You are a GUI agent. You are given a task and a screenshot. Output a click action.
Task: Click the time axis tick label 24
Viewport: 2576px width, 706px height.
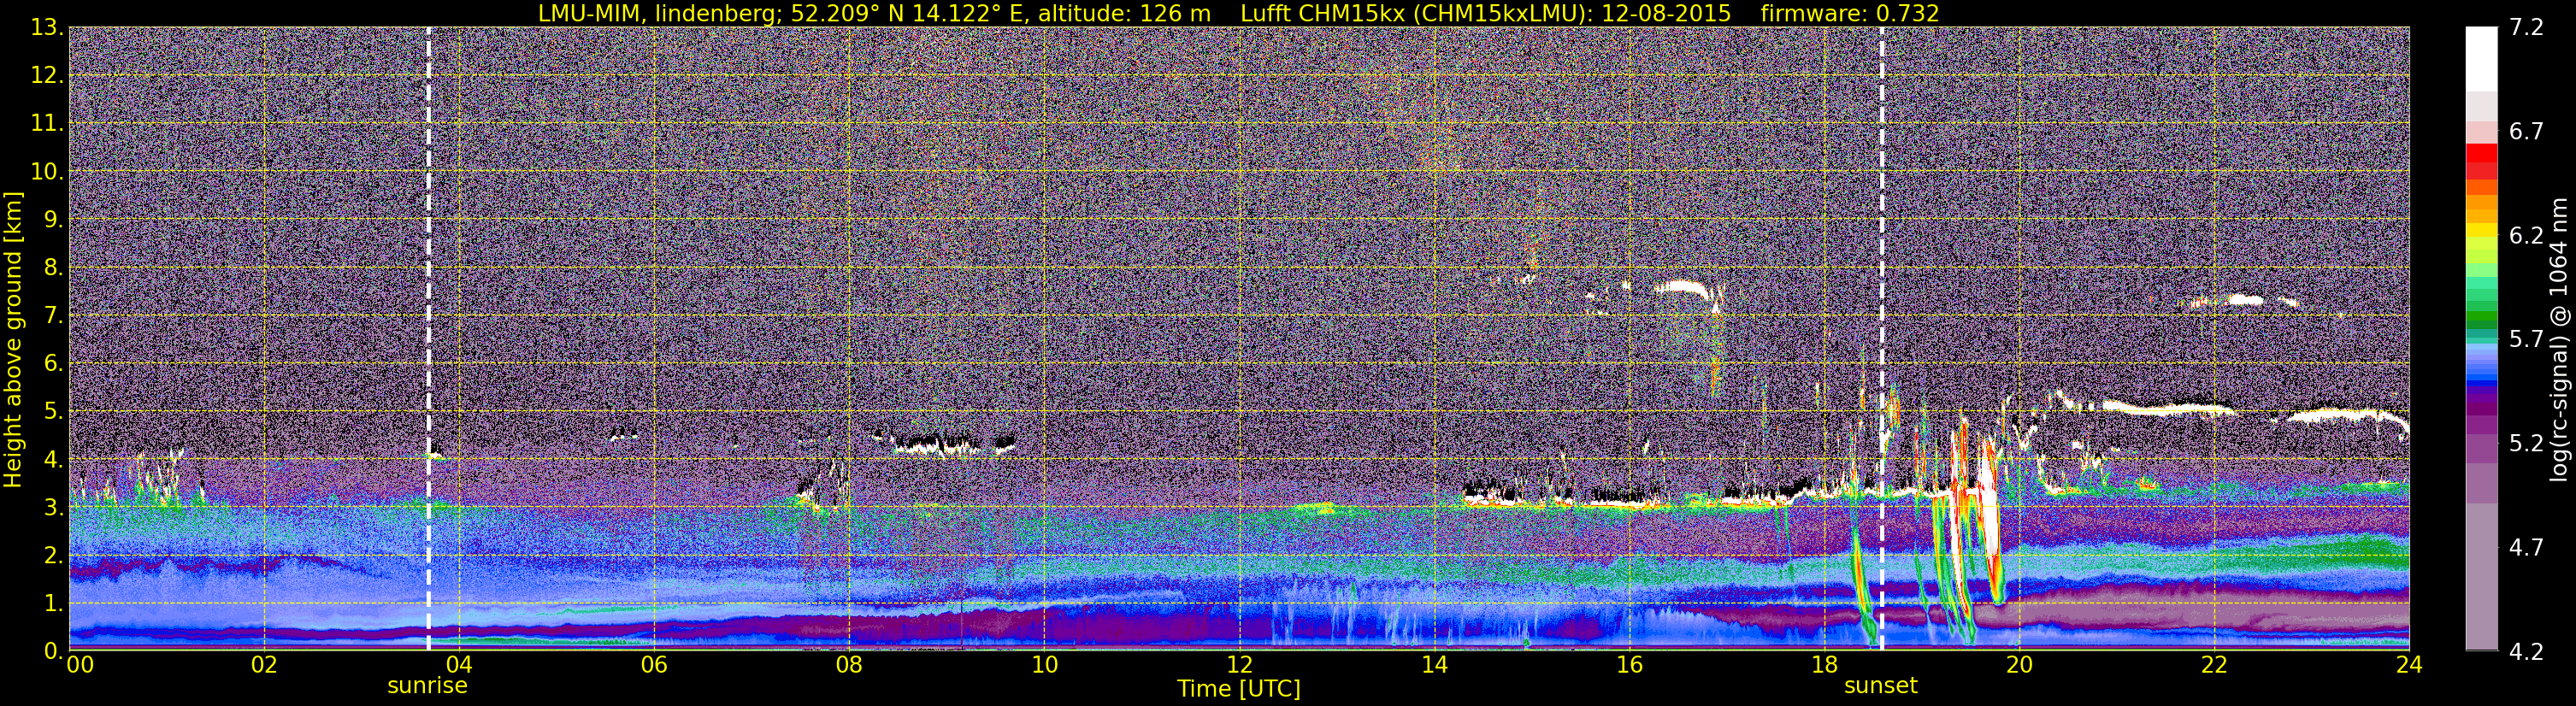point(2409,665)
